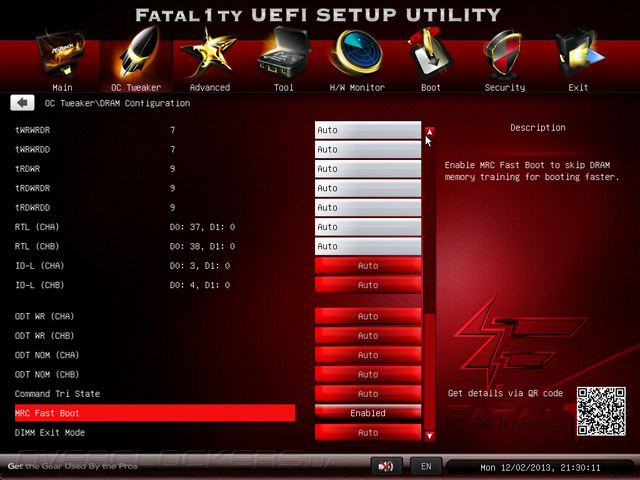Viewport: 640px width, 480px height.
Task: Click the tRDWR Auto input field
Action: [x=368, y=169]
